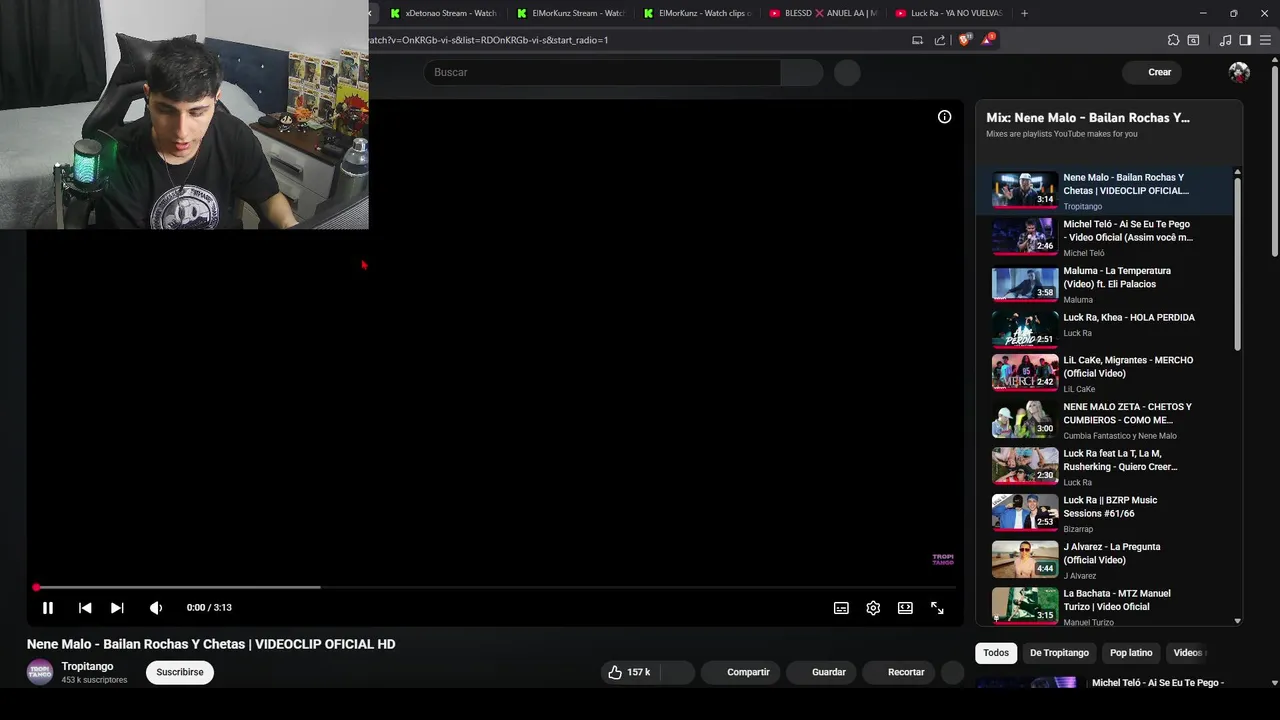Play Maluma La Temperatura from the mix
Viewport: 1280px width, 720px height.
point(1104,285)
